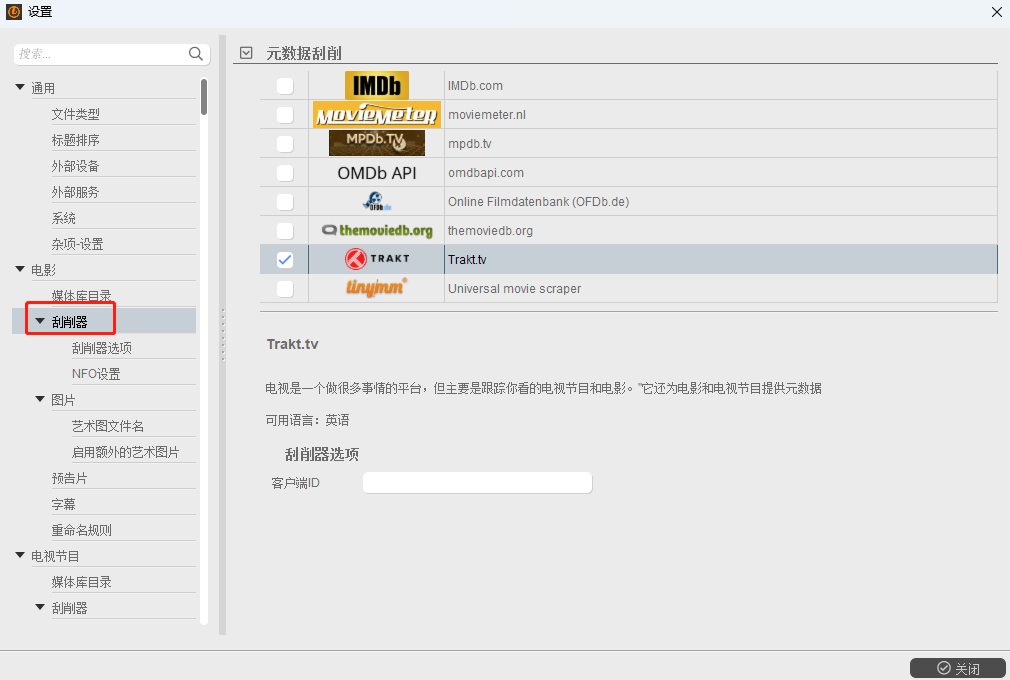Open 媒体库目录 under 电视节目
The height and width of the screenshot is (680, 1010).
point(81,582)
